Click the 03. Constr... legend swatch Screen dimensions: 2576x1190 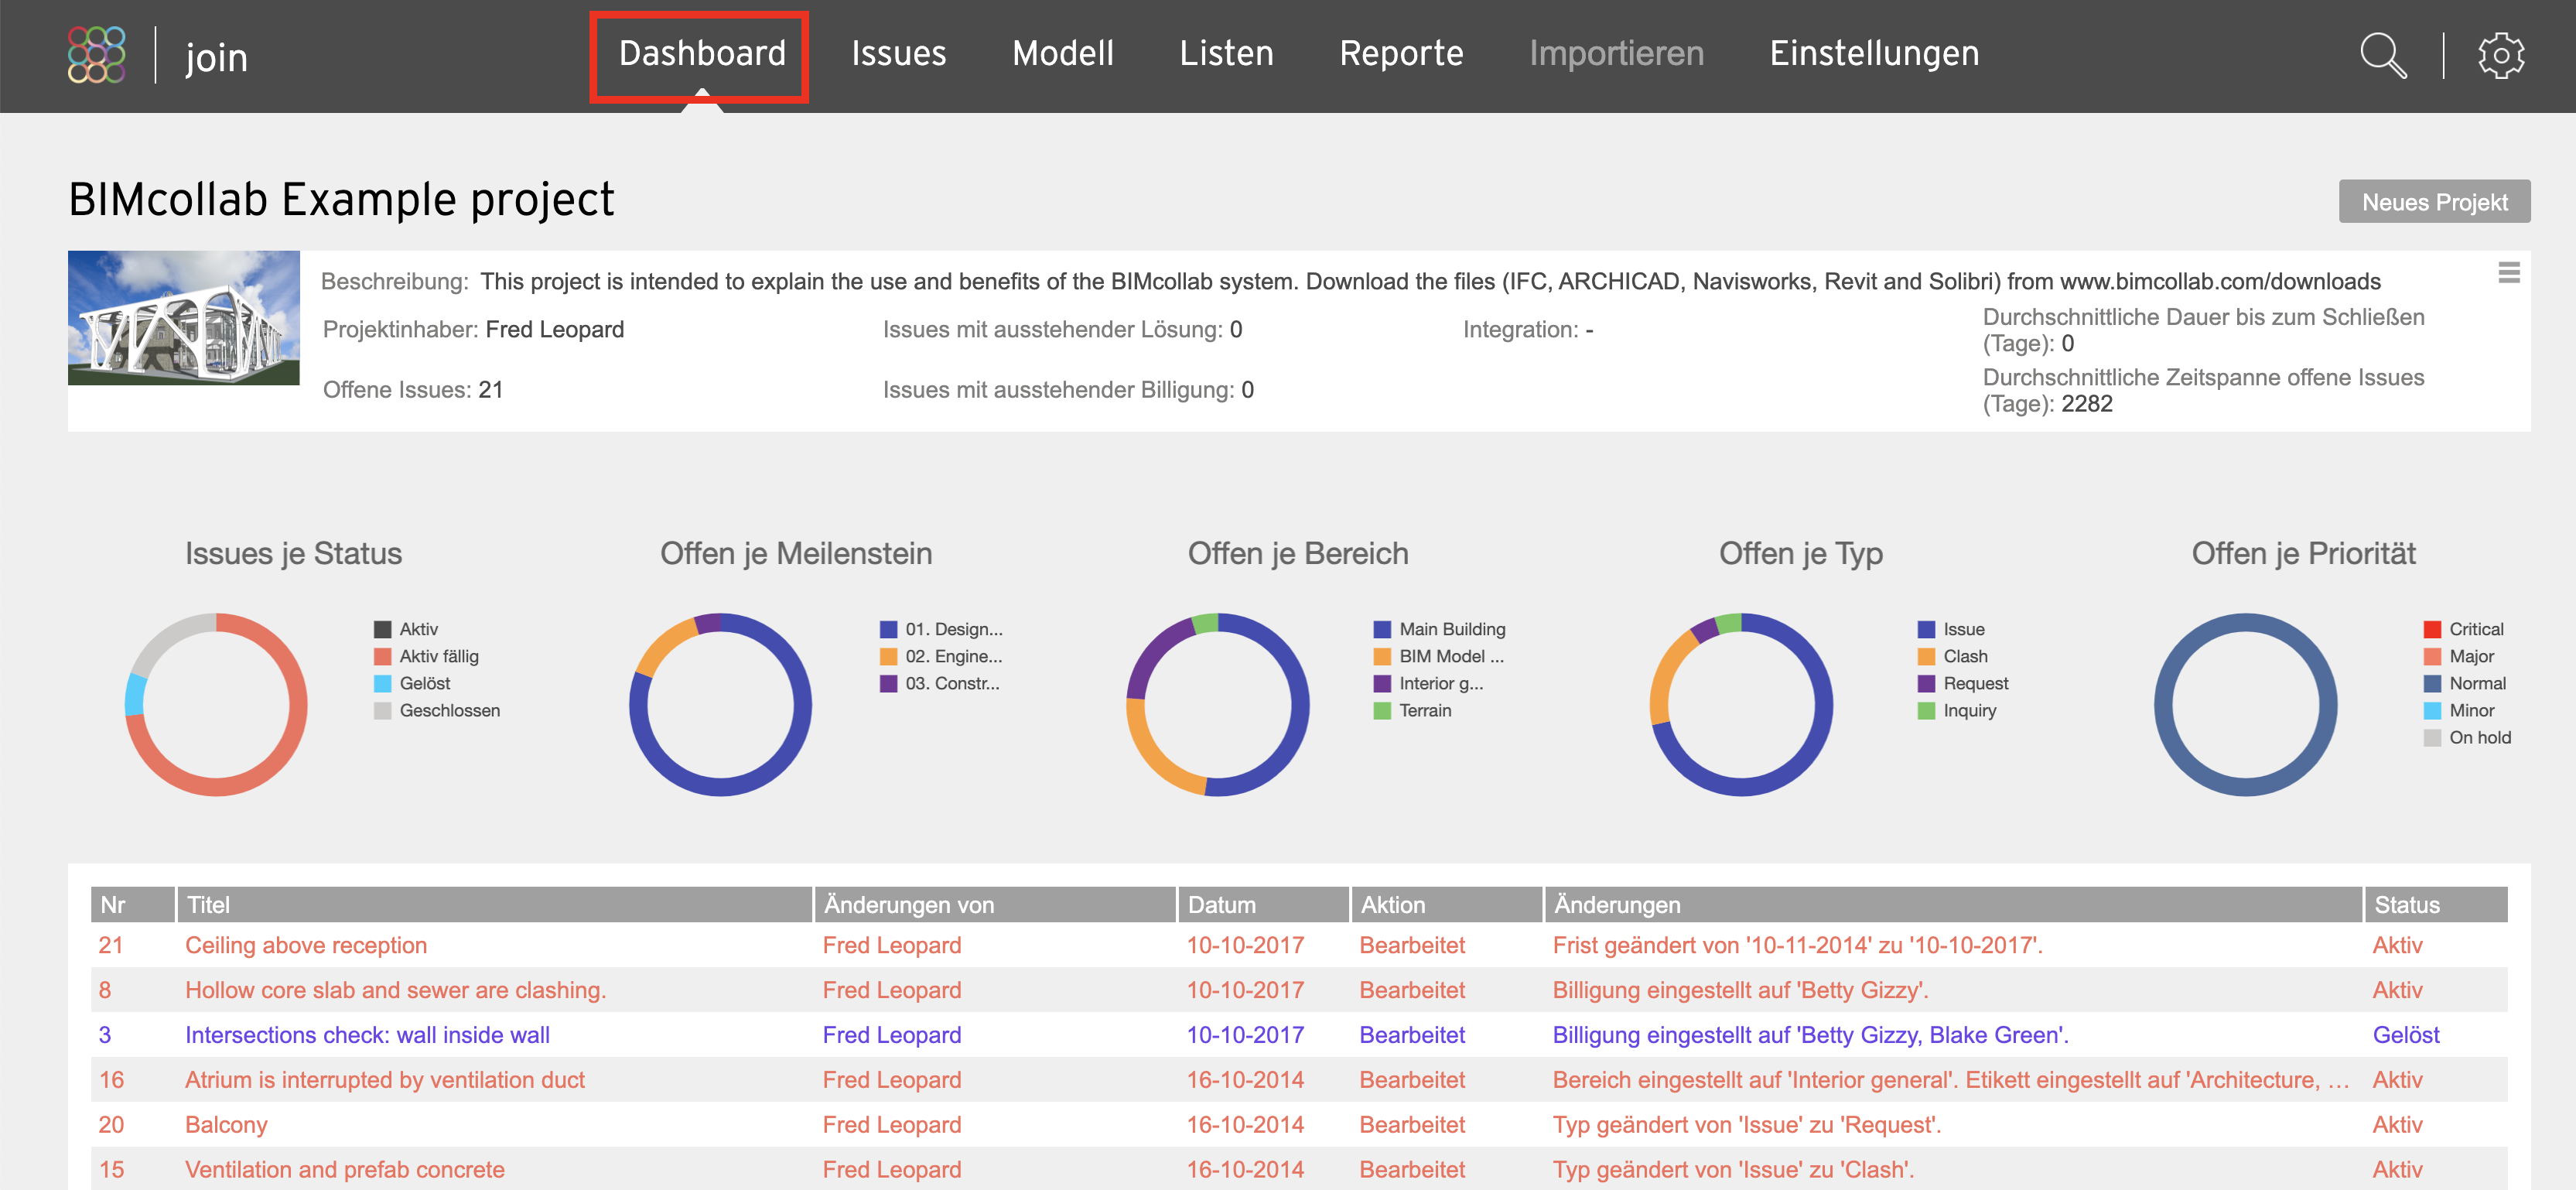click(888, 683)
